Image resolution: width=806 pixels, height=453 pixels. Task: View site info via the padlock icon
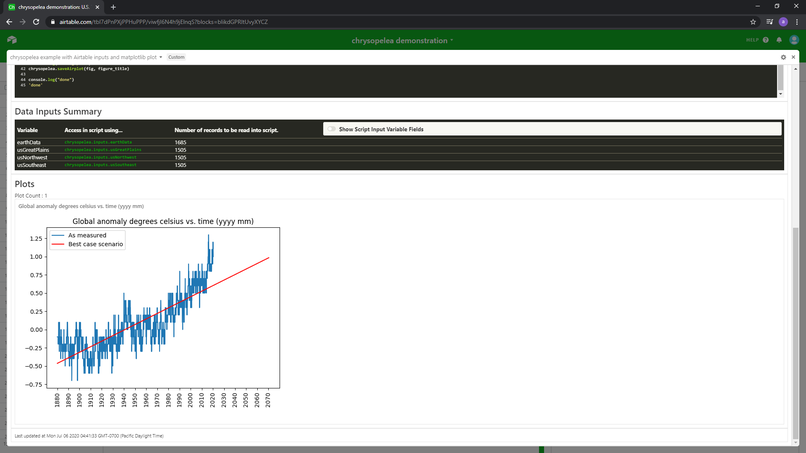(52, 22)
